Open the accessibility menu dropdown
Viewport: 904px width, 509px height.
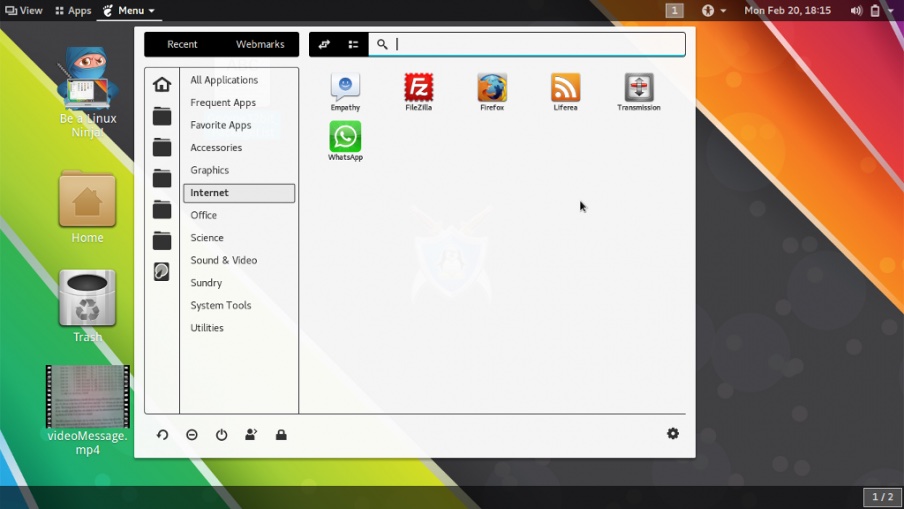[x=714, y=11]
